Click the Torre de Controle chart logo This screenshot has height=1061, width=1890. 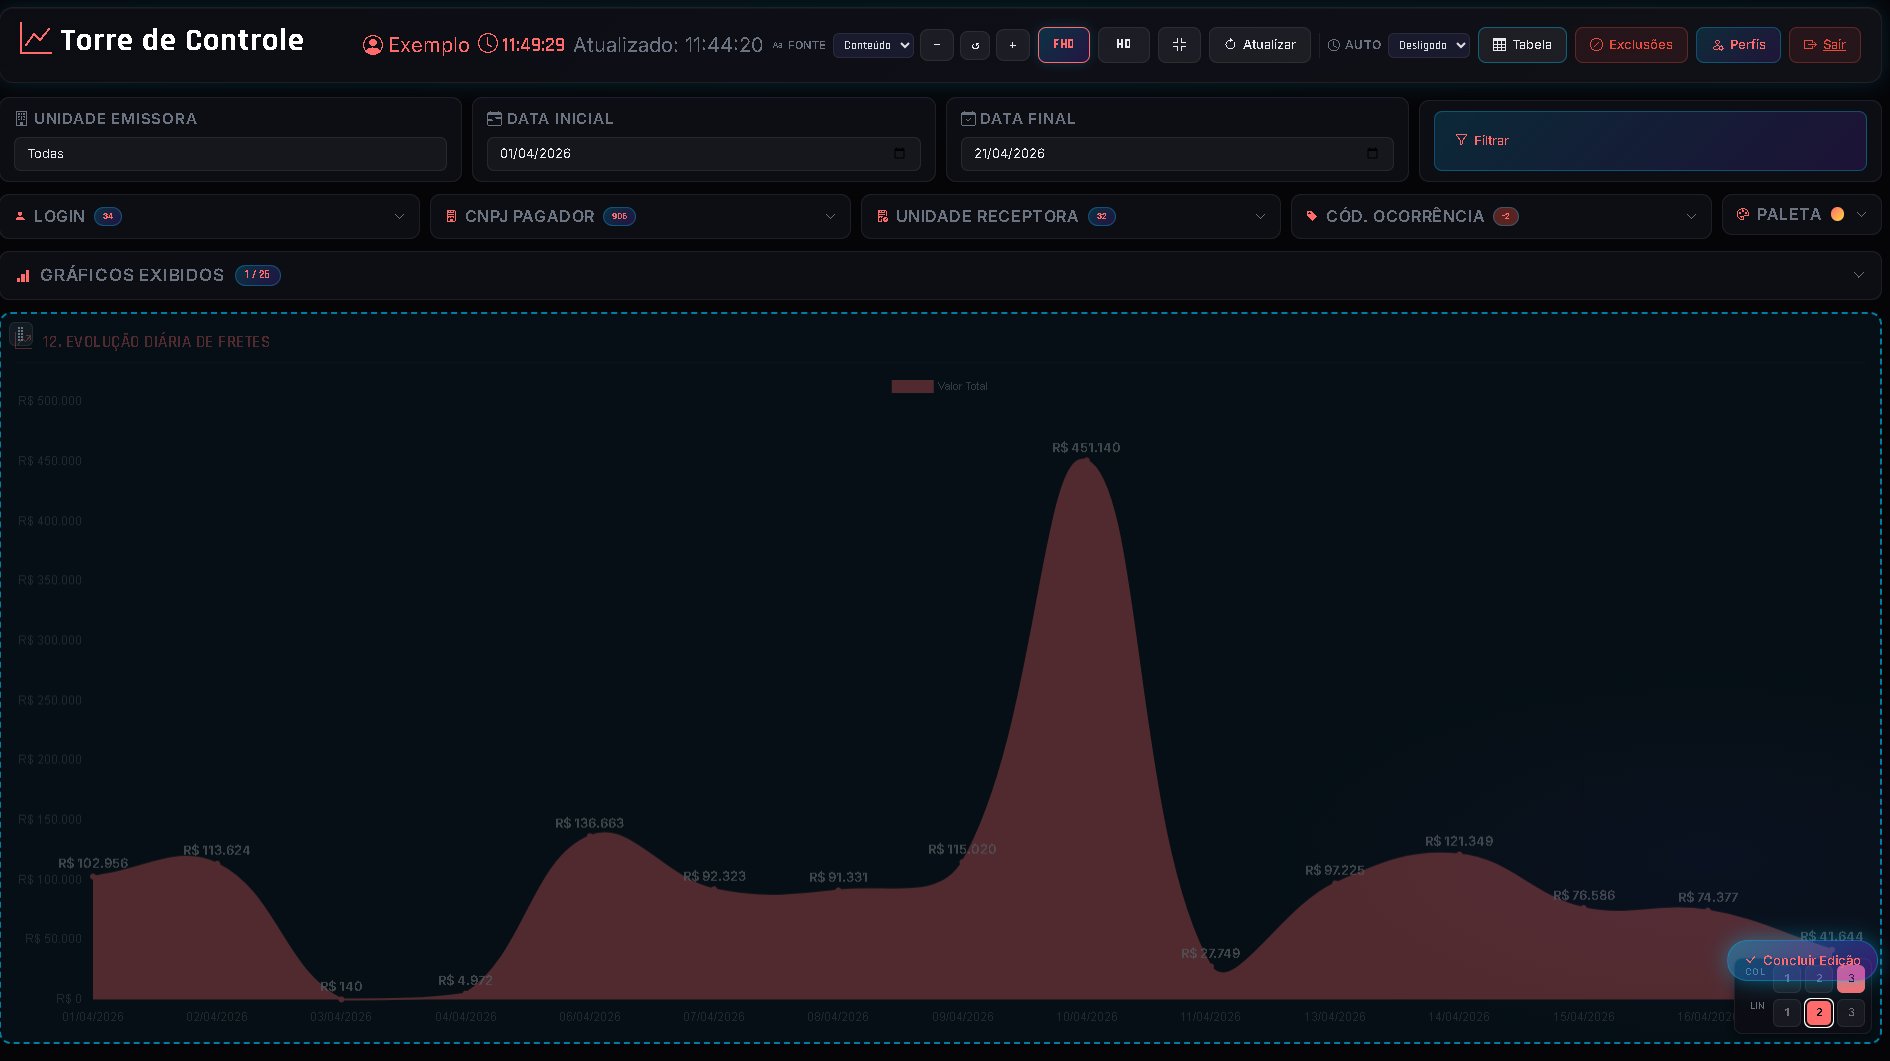(x=36, y=40)
